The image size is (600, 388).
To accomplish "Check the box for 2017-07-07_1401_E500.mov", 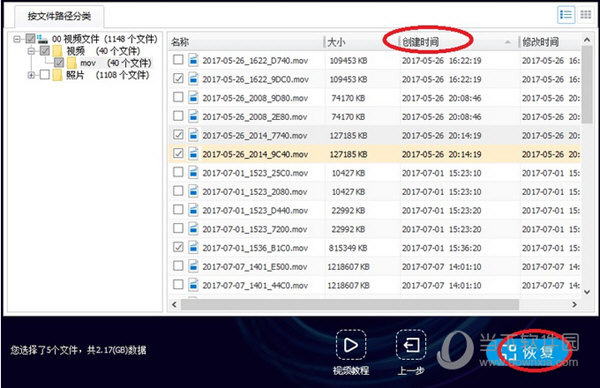I will (x=178, y=266).
